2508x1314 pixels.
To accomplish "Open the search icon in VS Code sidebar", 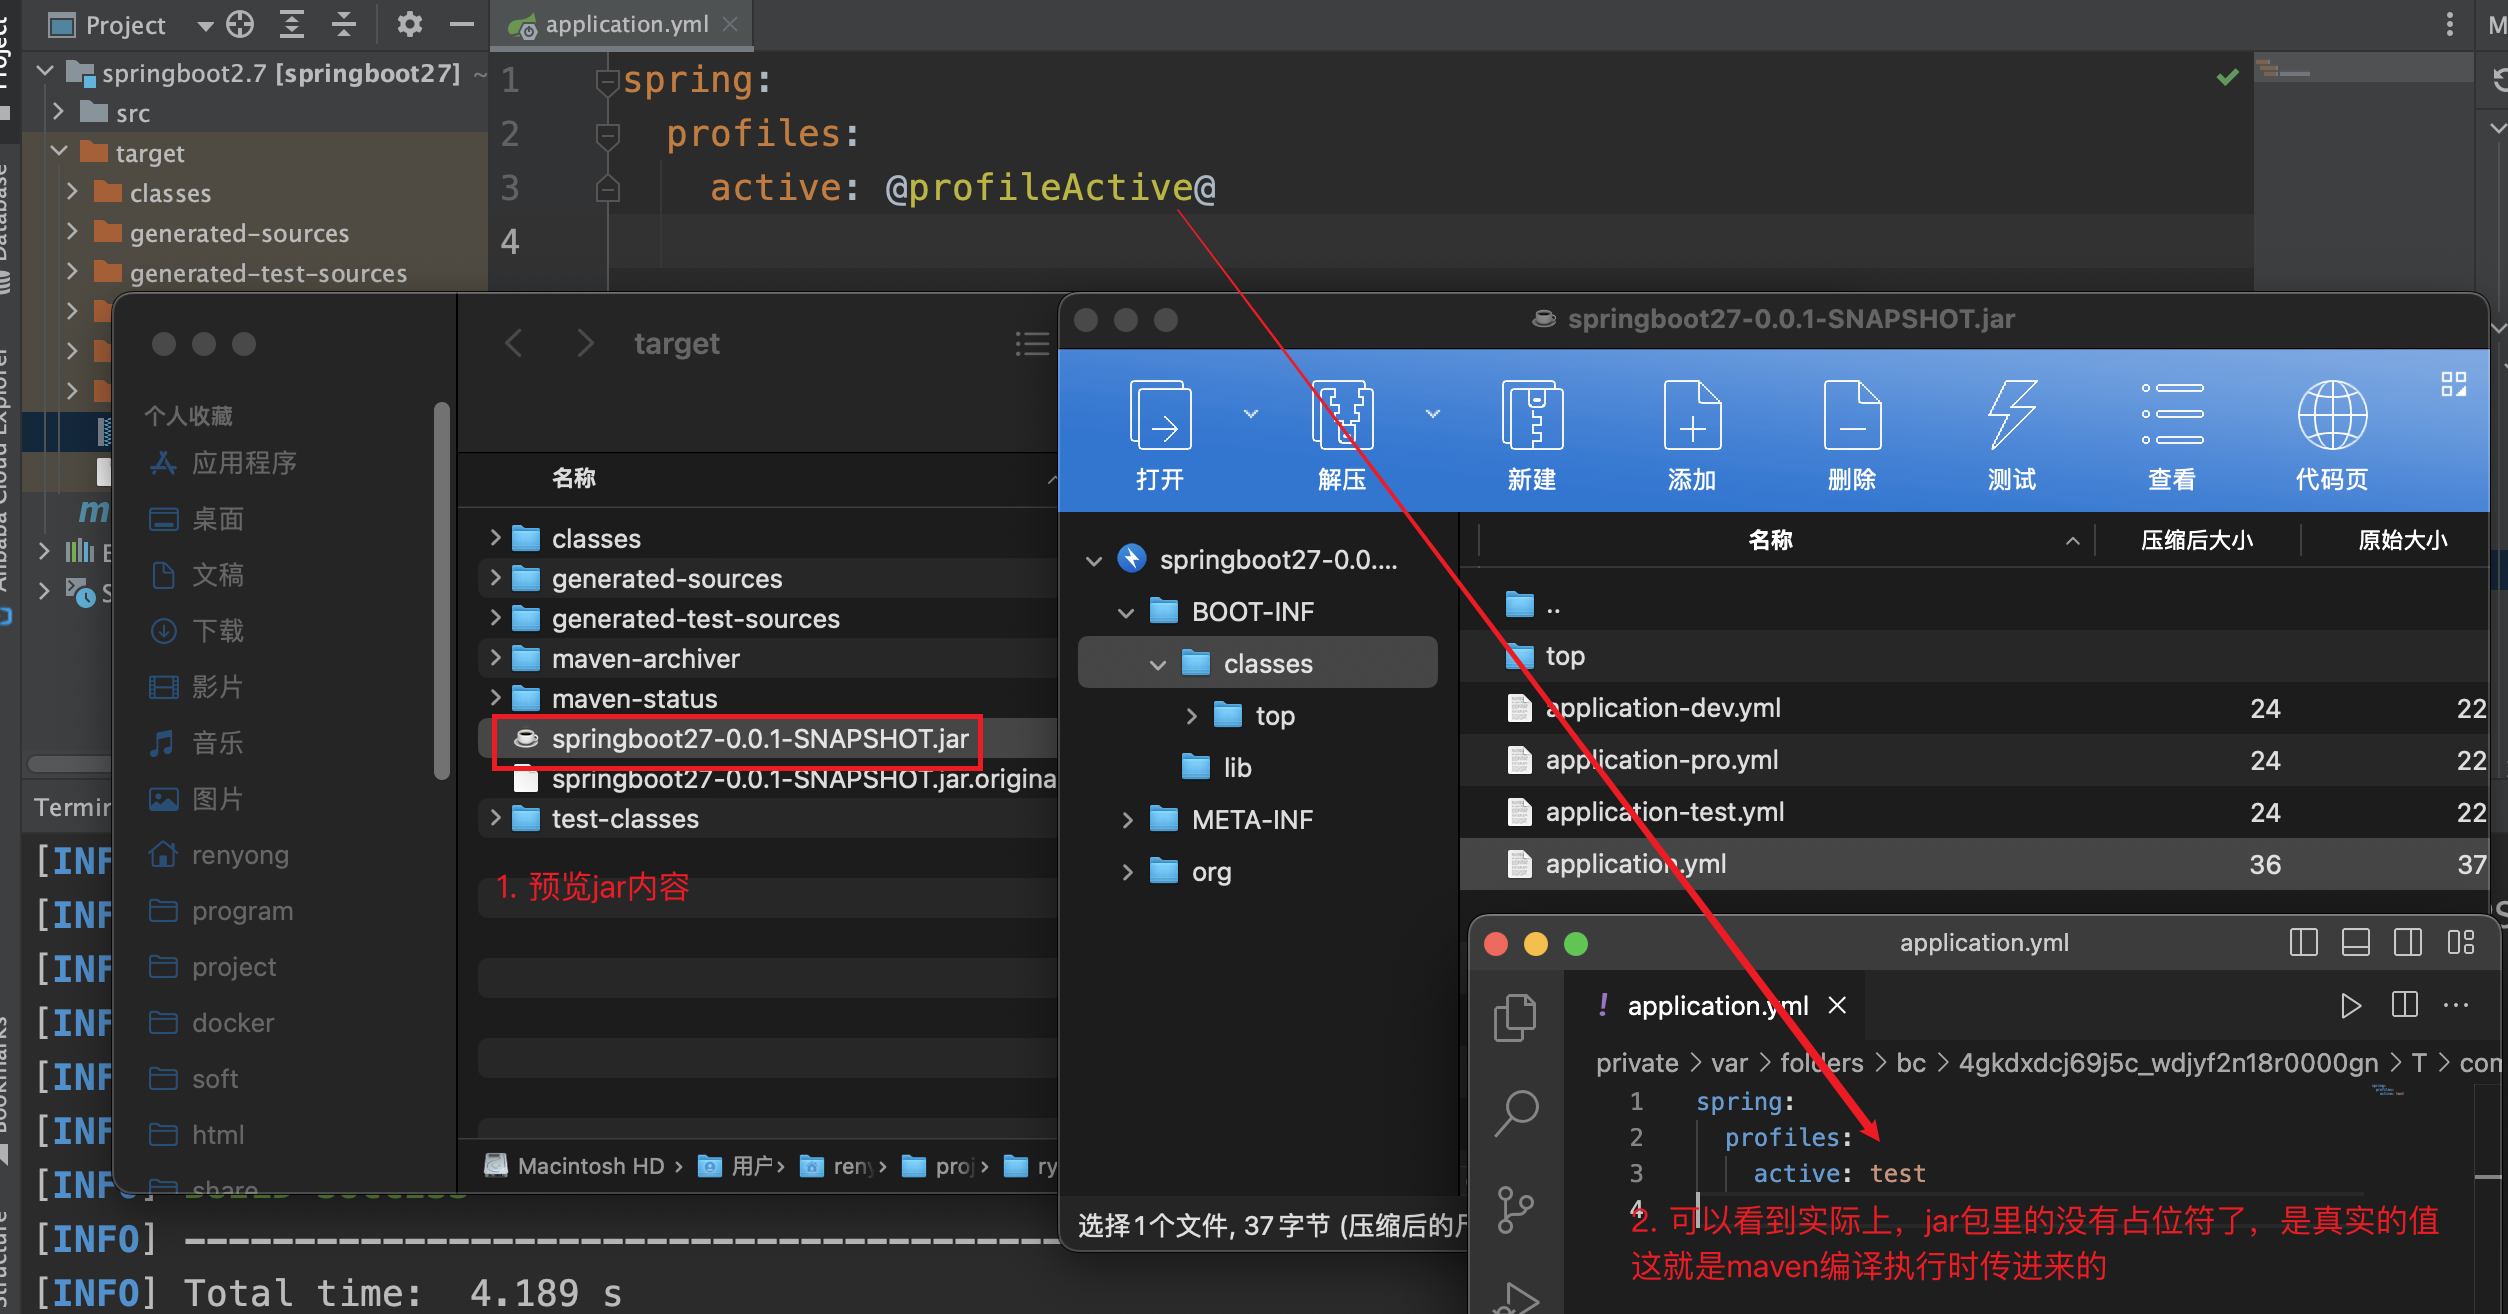I will pos(1516,1112).
